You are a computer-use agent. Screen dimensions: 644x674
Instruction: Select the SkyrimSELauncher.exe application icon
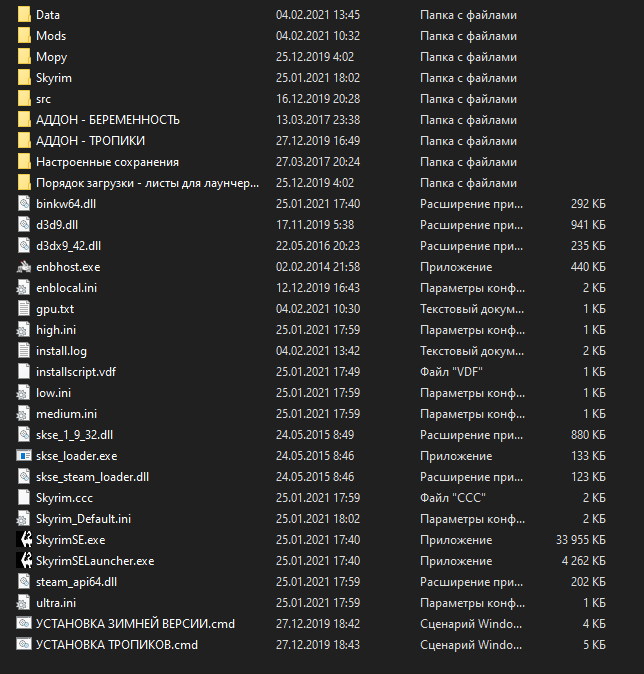point(25,561)
